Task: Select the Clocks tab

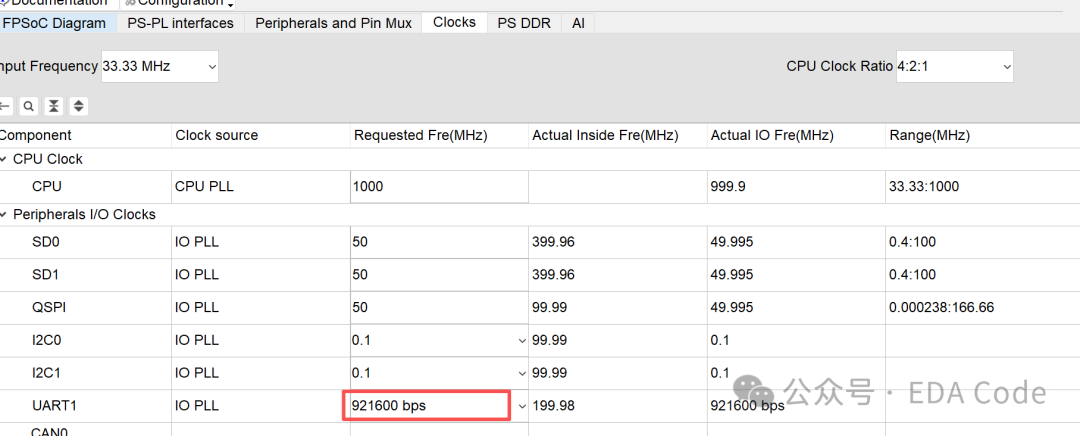Action: click(455, 22)
